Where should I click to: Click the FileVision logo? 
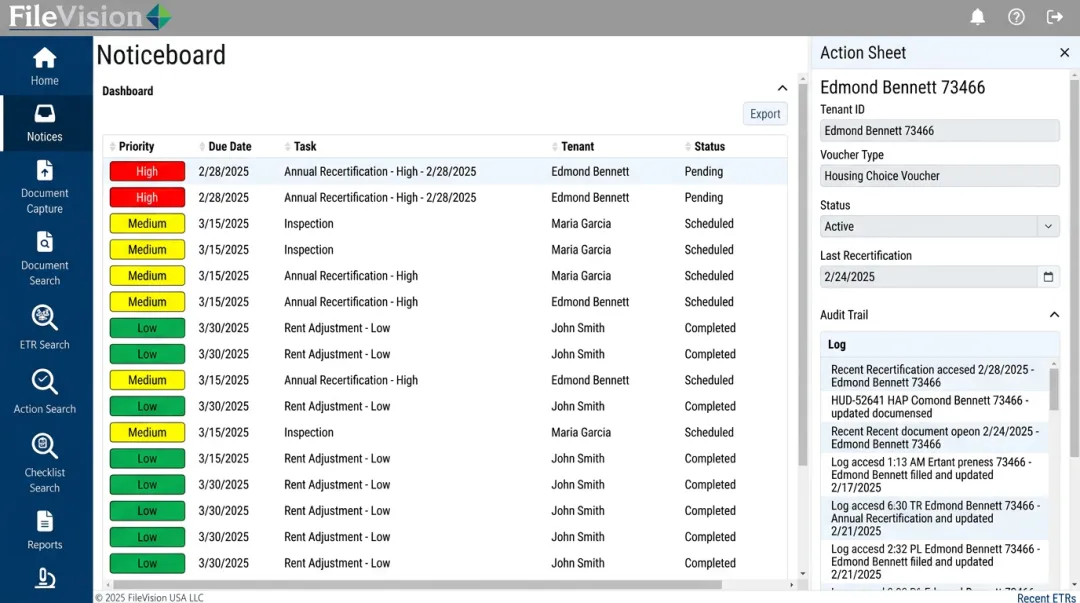(x=90, y=17)
